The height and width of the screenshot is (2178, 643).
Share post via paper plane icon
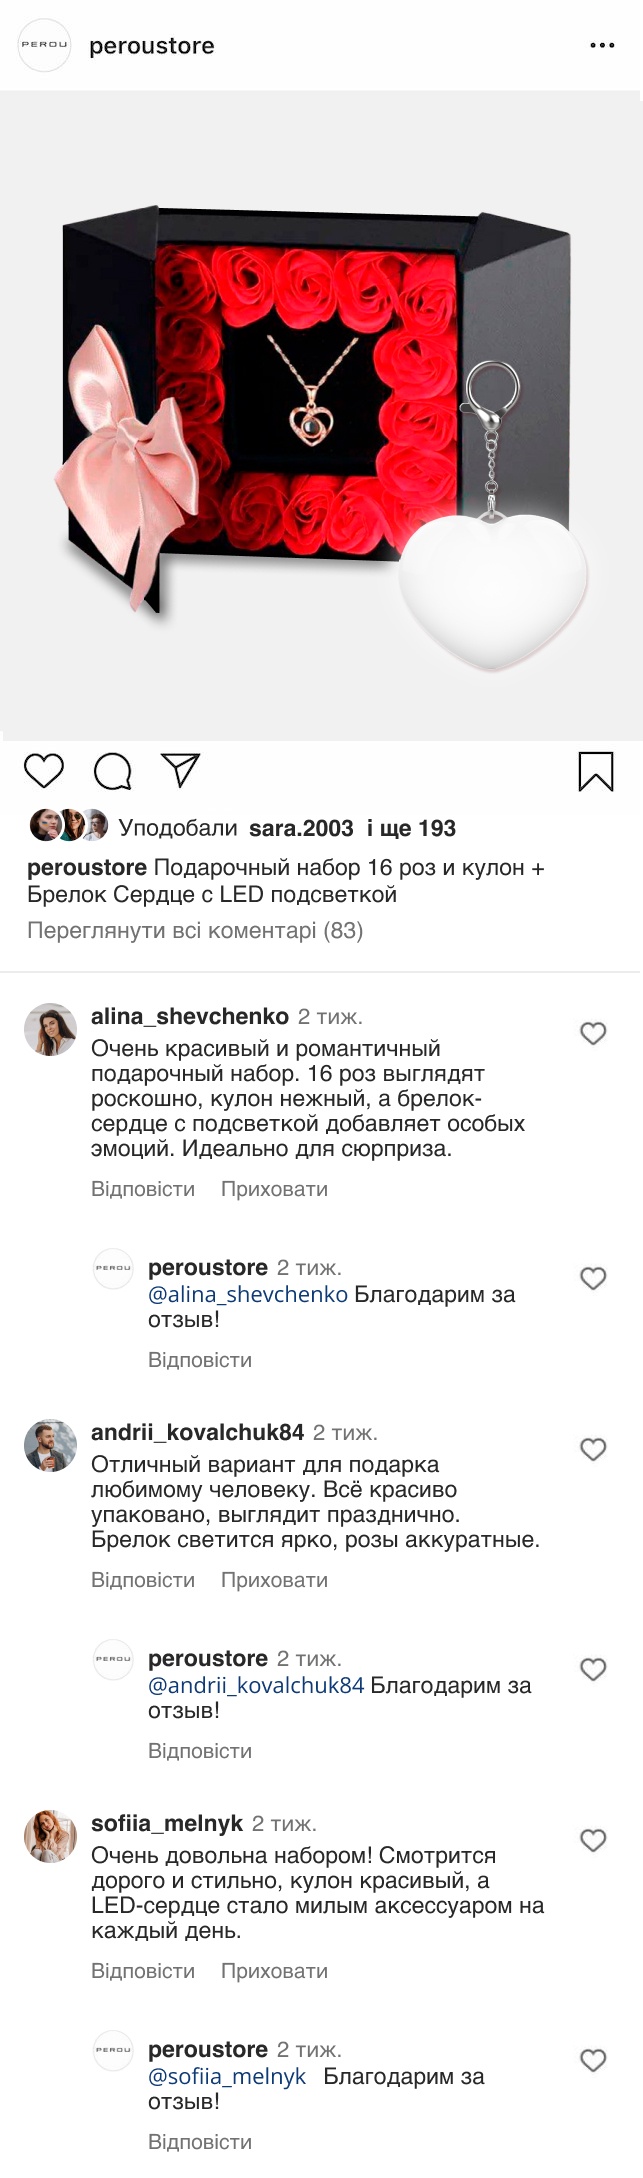coord(181,769)
